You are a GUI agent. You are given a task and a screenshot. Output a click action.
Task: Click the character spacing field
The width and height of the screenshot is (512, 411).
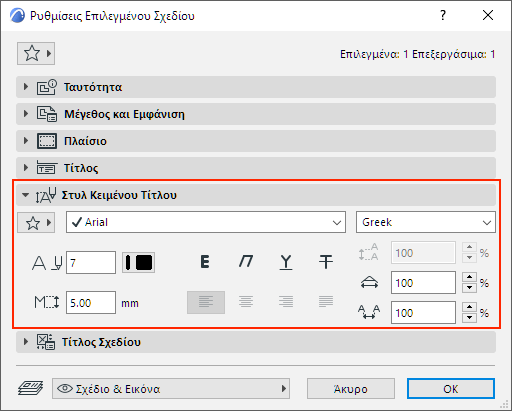click(423, 313)
